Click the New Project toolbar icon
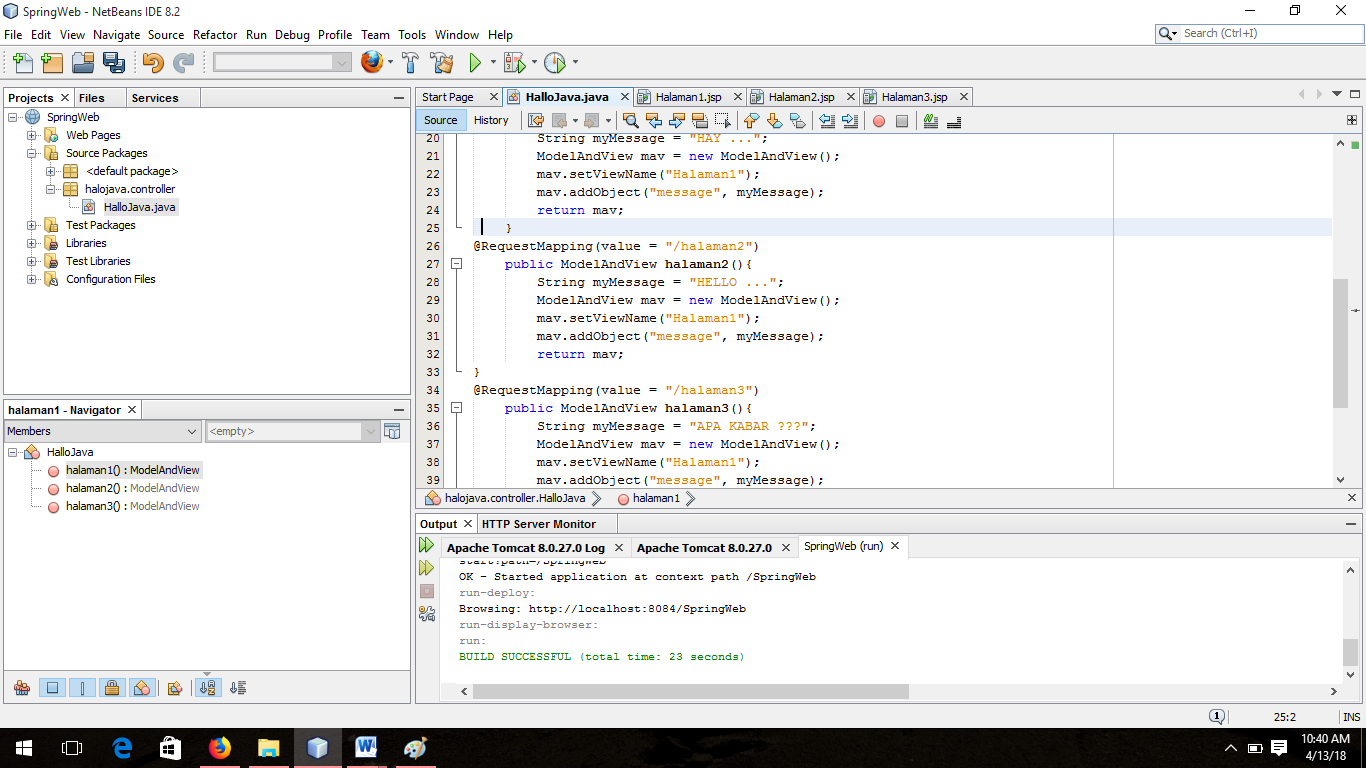 [52, 63]
